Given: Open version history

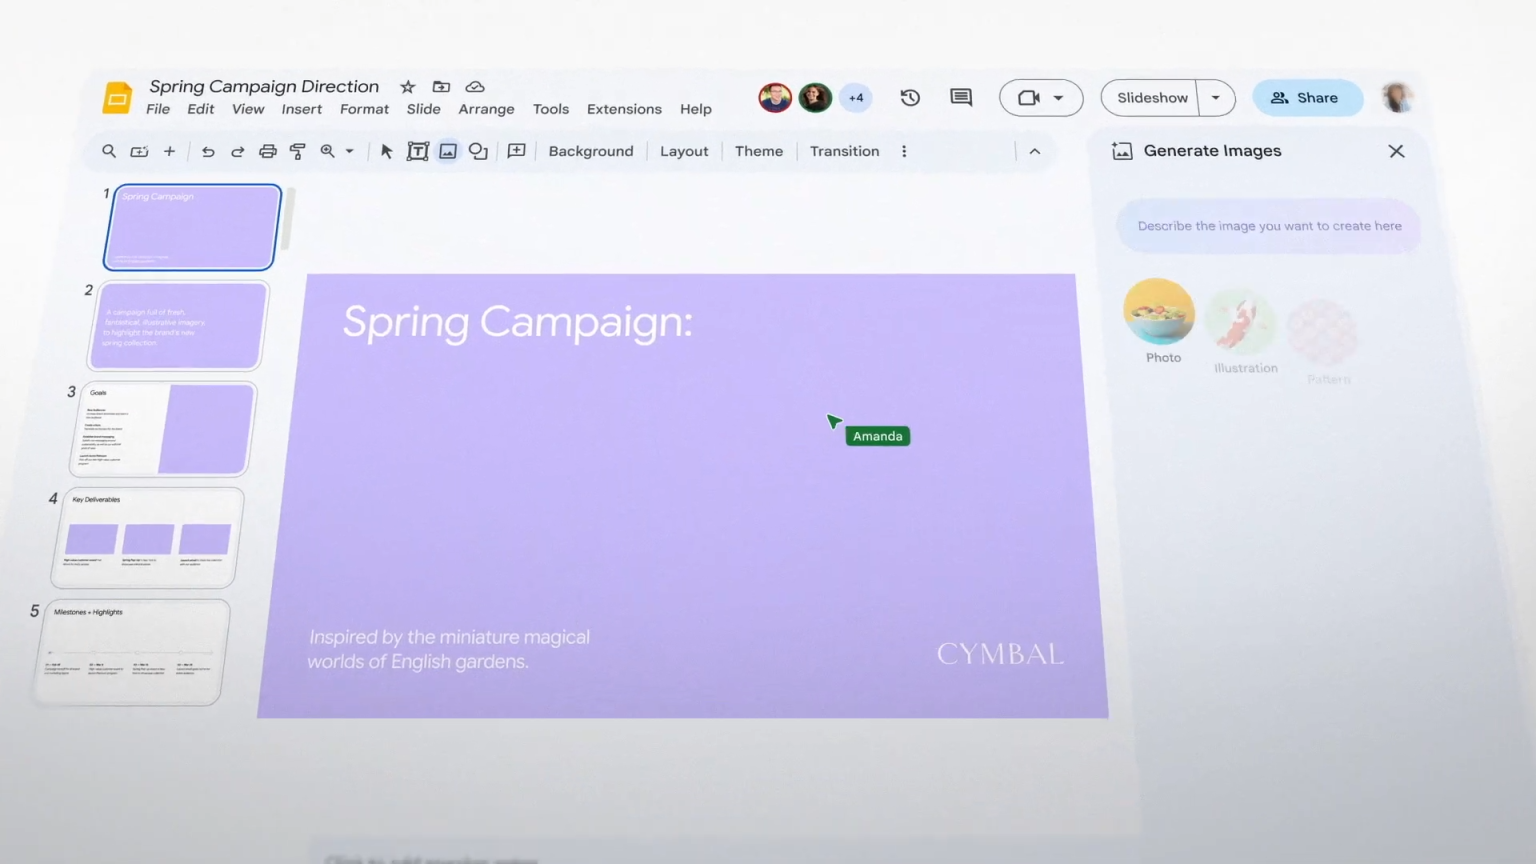Looking at the screenshot, I should (x=910, y=97).
